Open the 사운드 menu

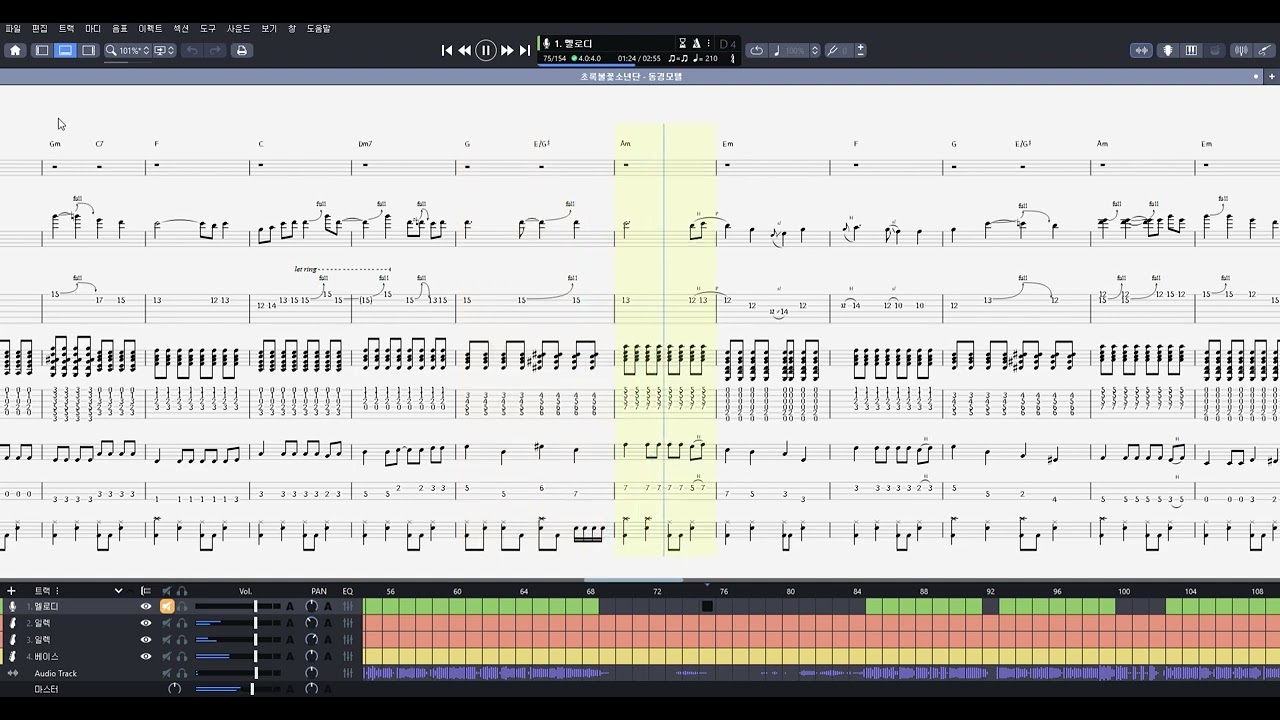tap(239, 29)
